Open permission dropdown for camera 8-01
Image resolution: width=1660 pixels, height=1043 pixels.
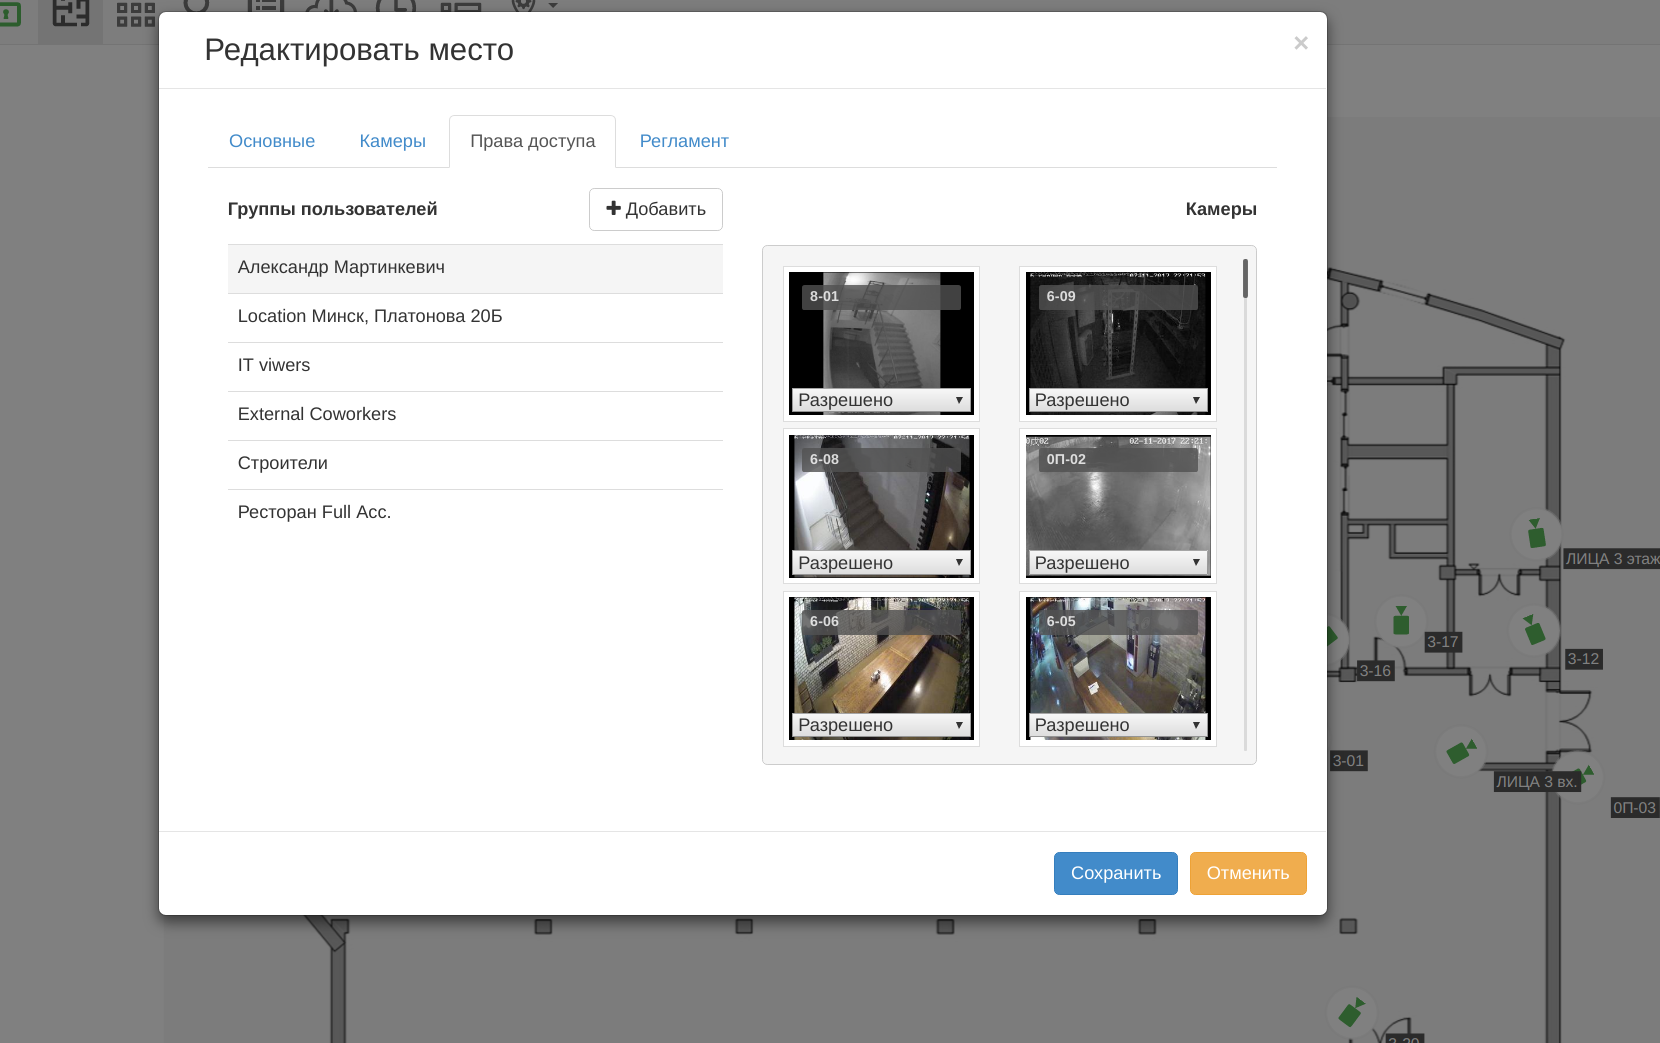point(881,400)
